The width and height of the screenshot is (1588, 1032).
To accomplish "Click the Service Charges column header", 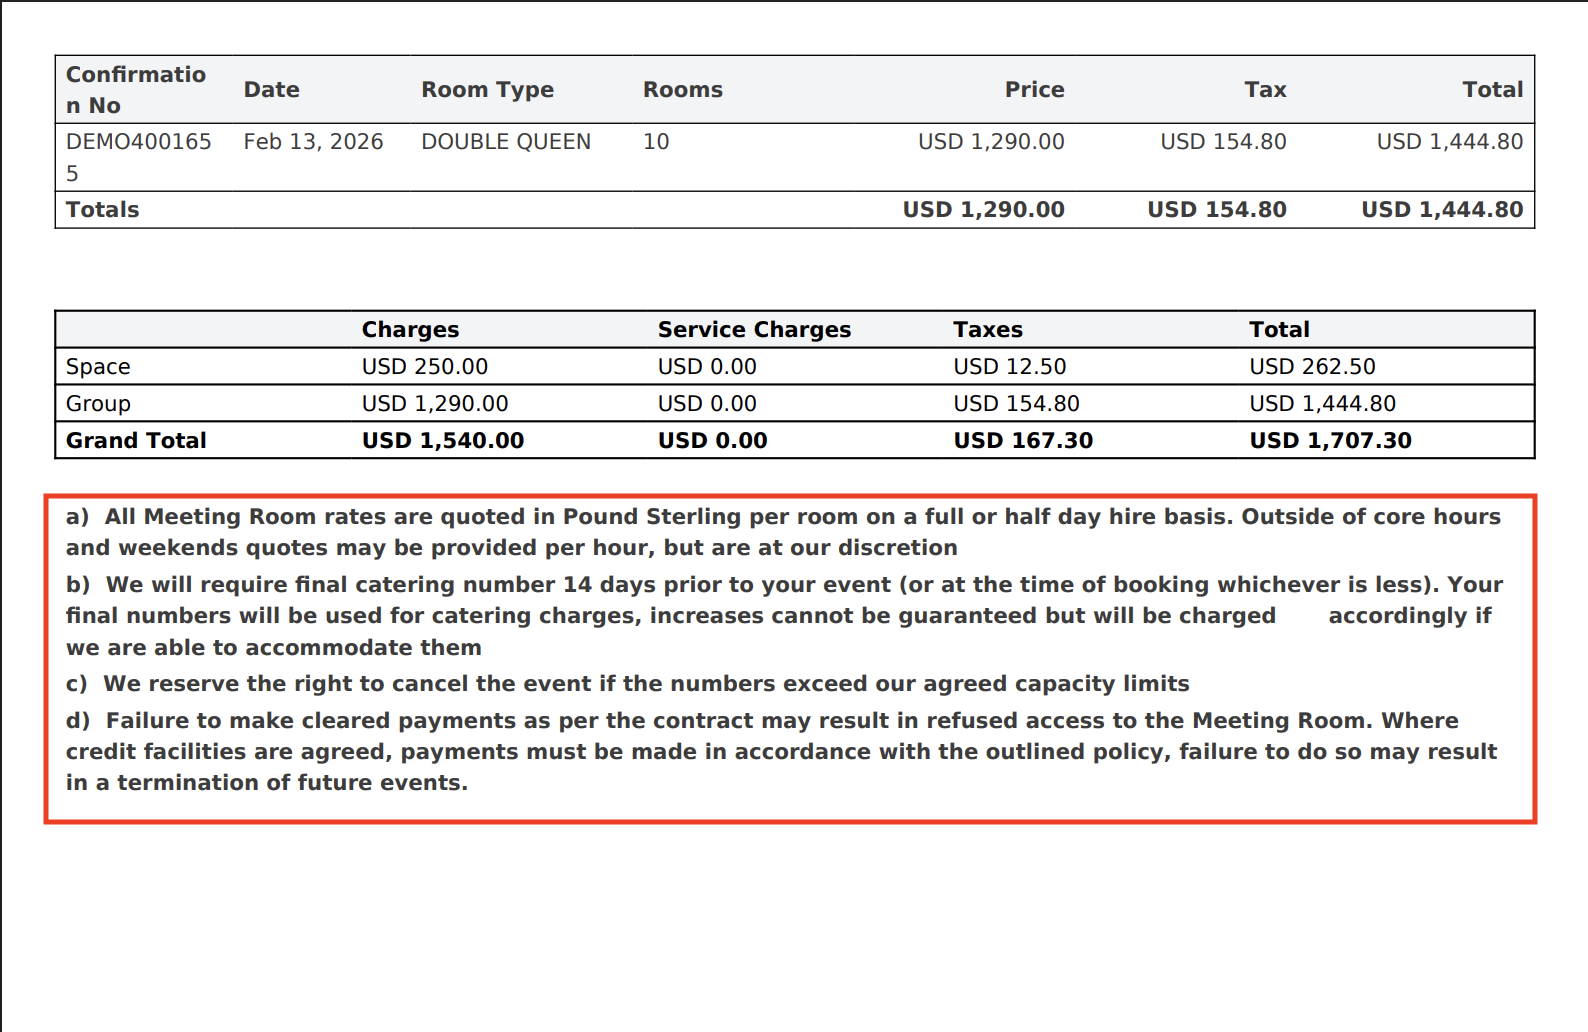I will (x=754, y=330).
